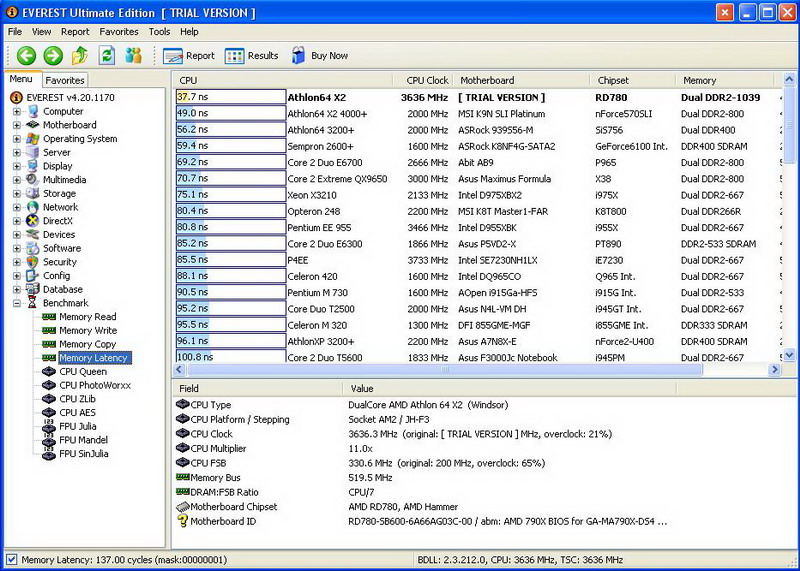Open the Report menu
Screen dimensions: 800x571
pos(75,32)
